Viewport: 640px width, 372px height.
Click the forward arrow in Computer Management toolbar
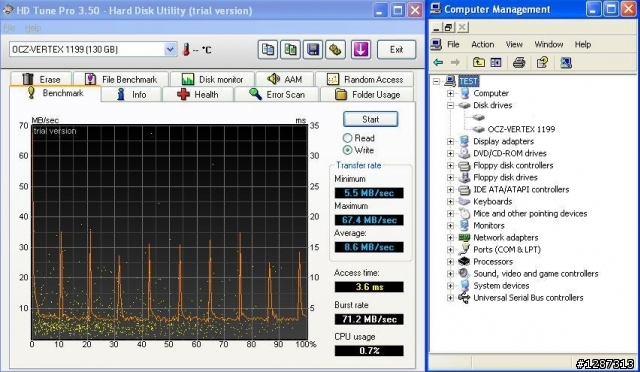click(x=455, y=62)
